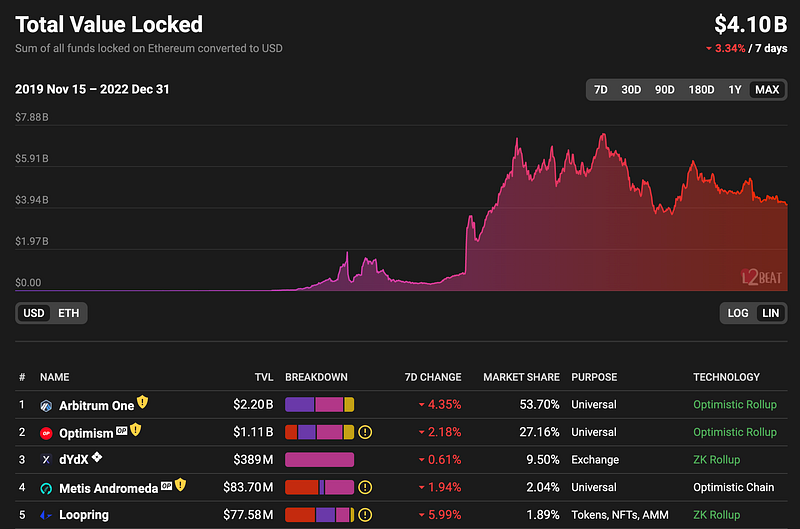This screenshot has width=800, height=529.
Task: Select the 90D time range
Action: pyautogui.click(x=664, y=90)
